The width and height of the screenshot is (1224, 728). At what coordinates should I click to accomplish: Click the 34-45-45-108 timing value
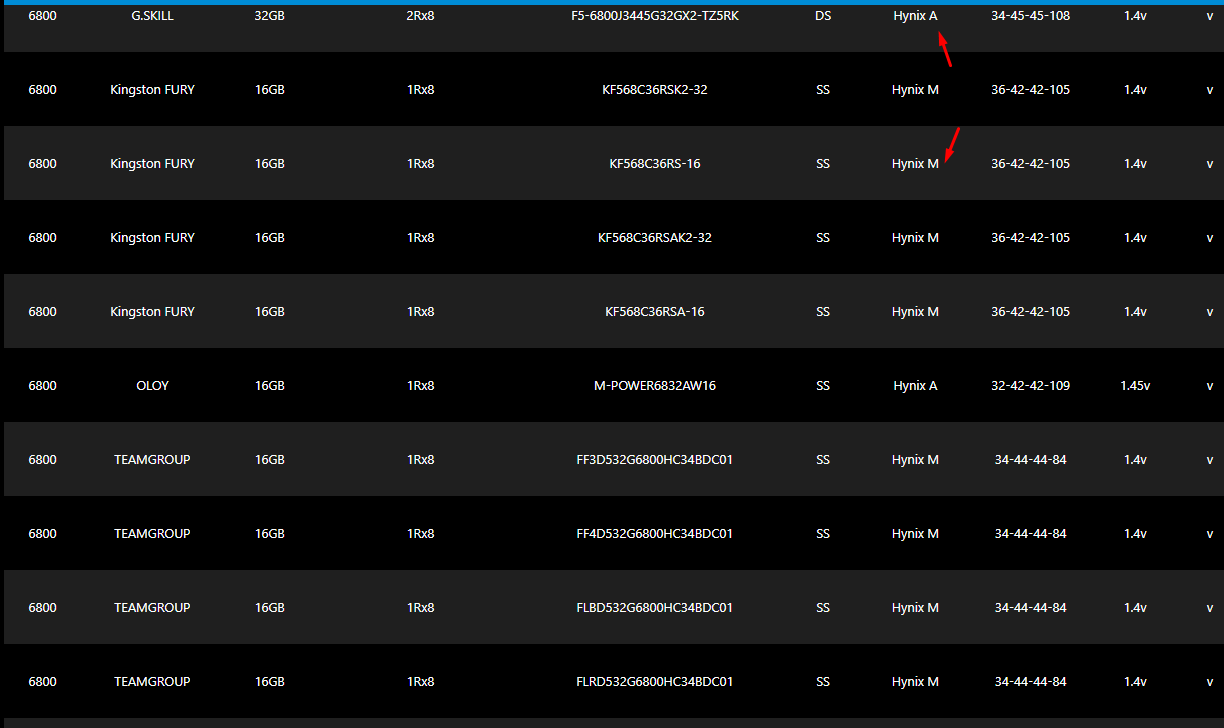[1030, 16]
